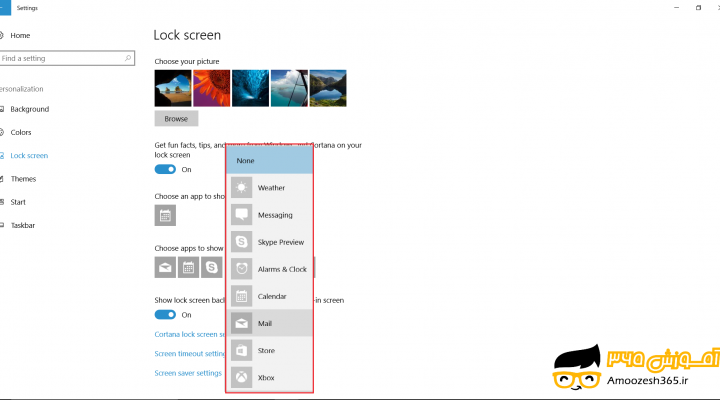Click the Store bag icon in dropdown

(242, 350)
